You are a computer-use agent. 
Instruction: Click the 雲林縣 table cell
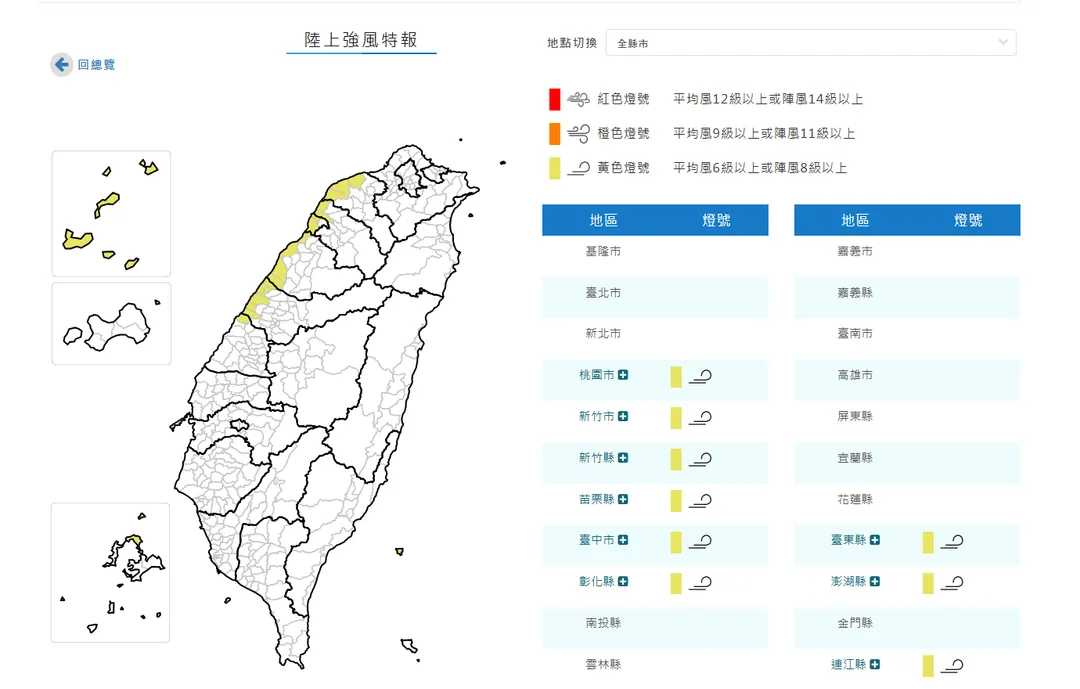tap(603, 664)
